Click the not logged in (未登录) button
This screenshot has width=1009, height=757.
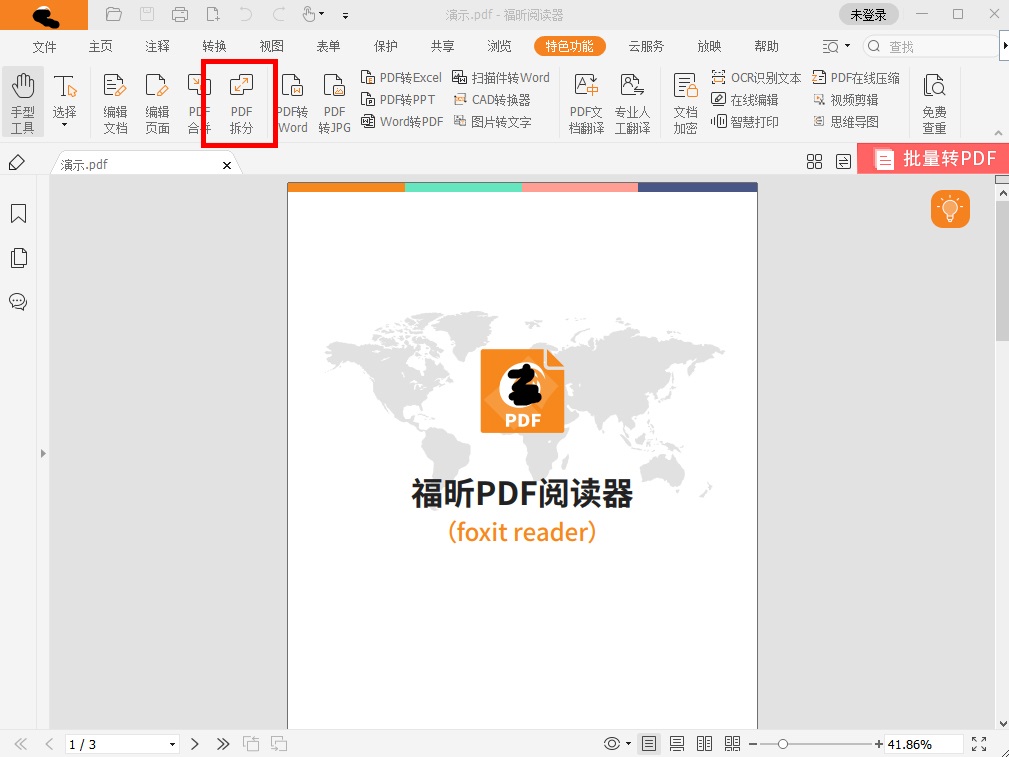point(868,14)
